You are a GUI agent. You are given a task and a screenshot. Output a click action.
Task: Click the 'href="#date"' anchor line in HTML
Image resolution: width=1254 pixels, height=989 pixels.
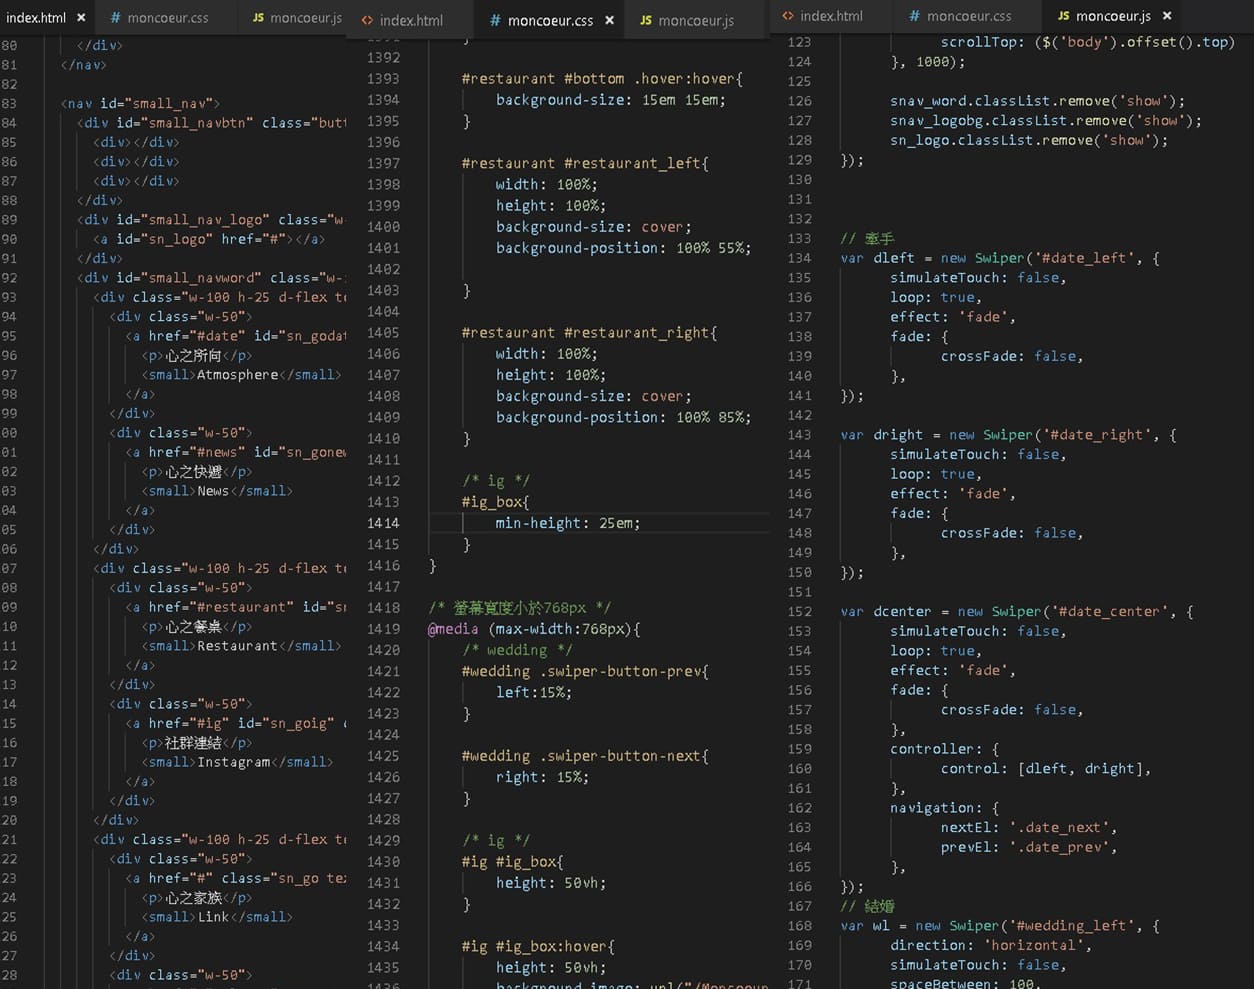point(235,336)
